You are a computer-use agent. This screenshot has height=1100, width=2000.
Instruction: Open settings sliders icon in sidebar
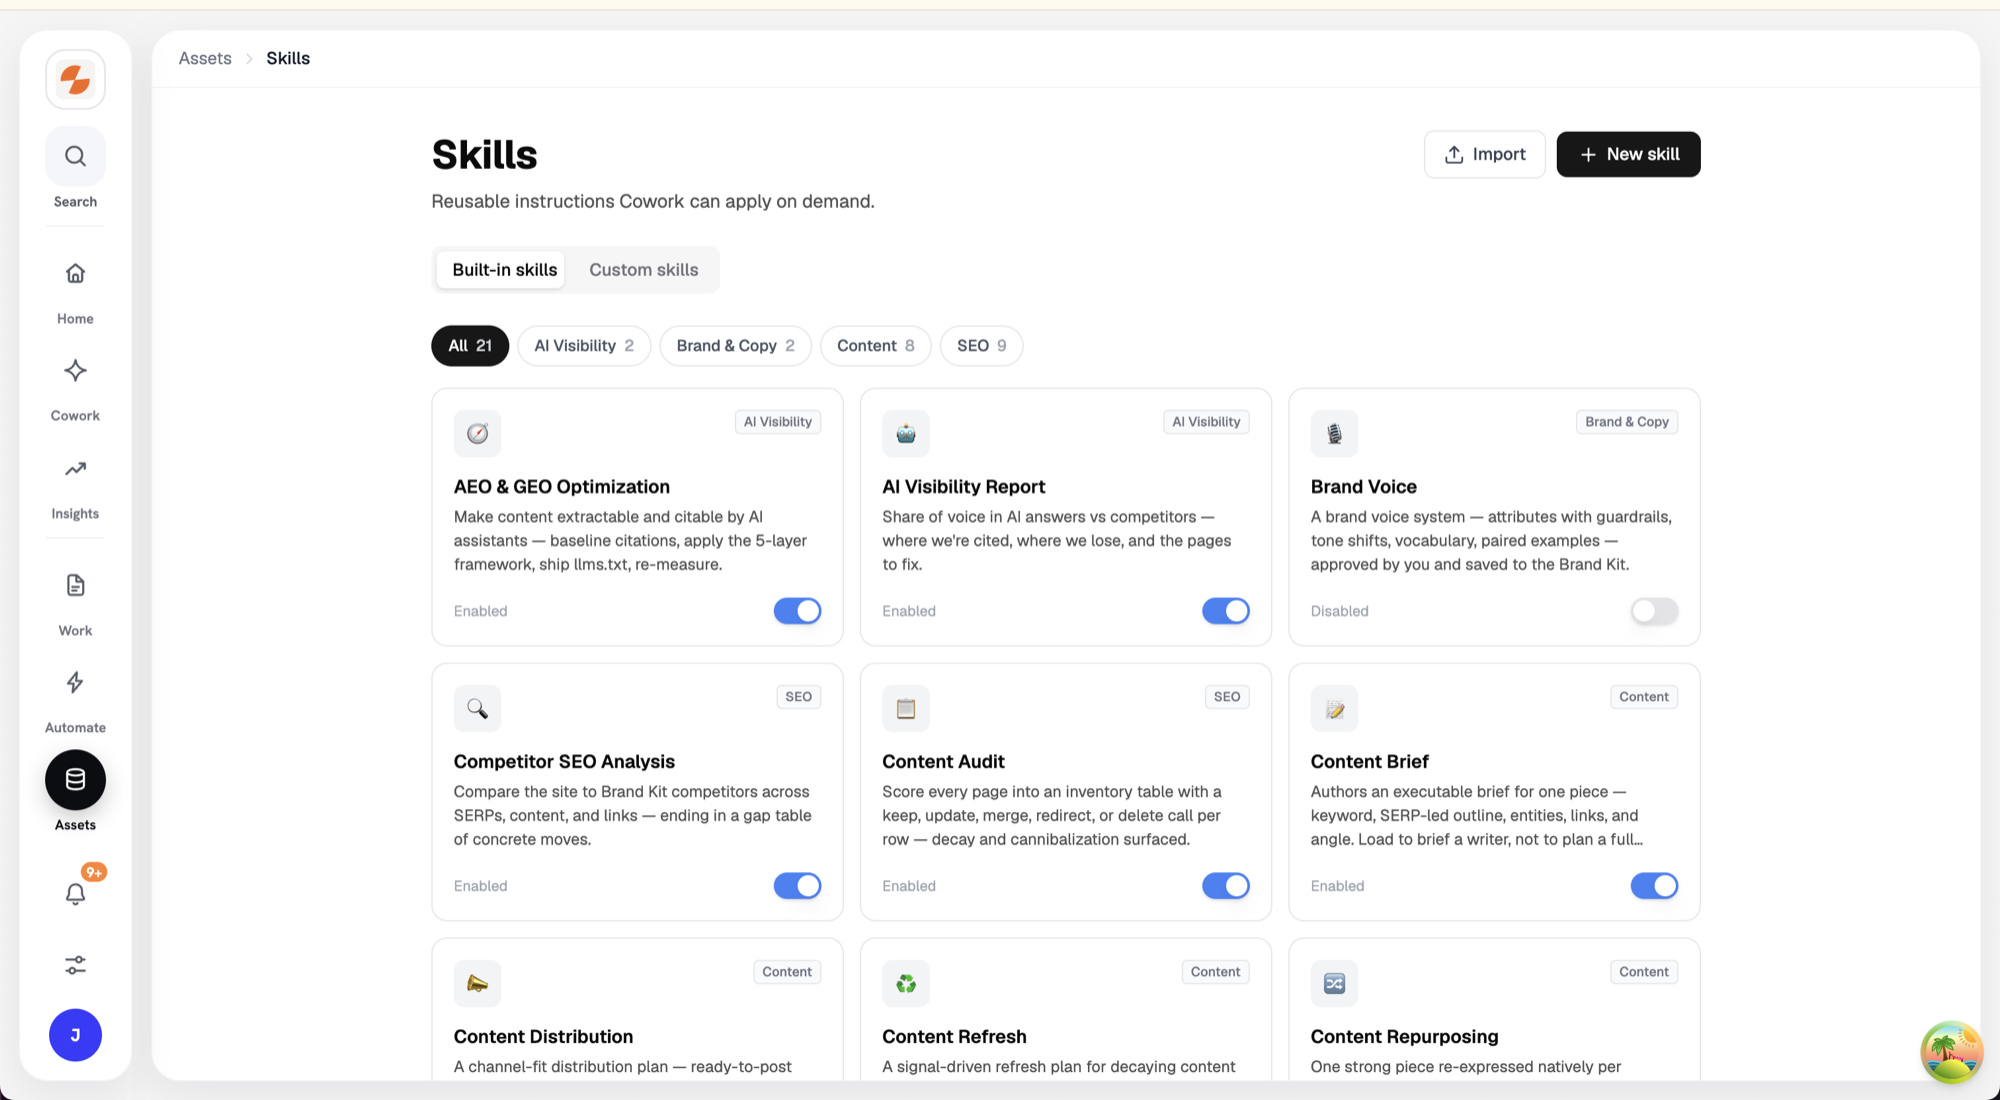click(75, 965)
